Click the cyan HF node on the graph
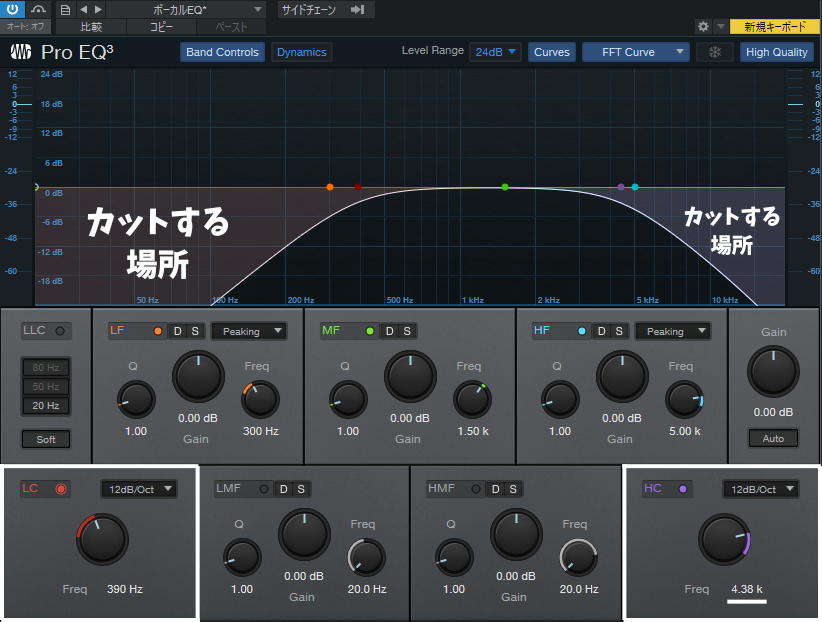 tap(635, 187)
